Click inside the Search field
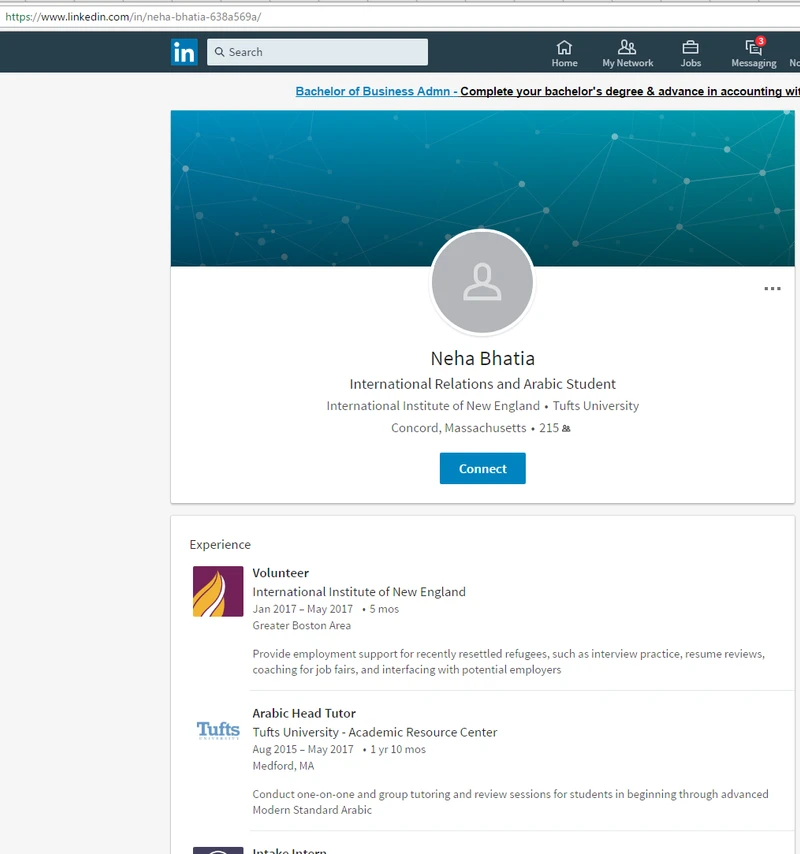 coord(317,52)
